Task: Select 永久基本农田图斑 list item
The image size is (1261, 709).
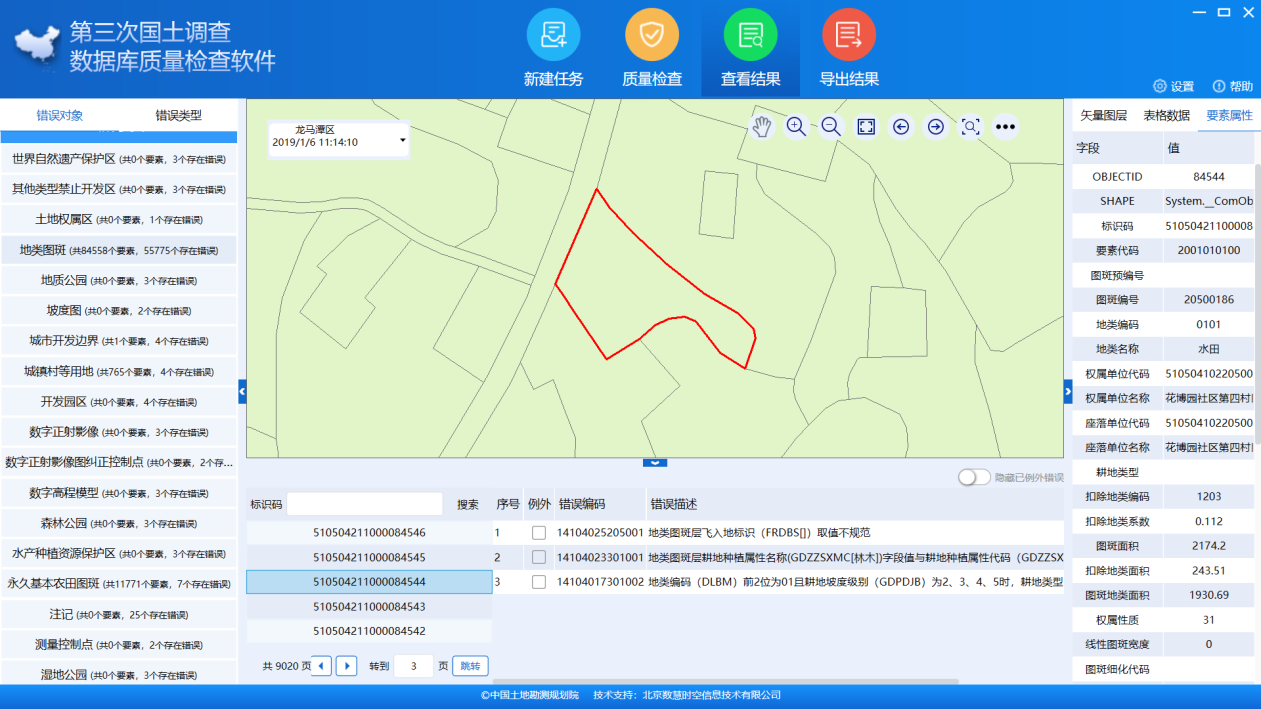Action: pyautogui.click(x=118, y=584)
